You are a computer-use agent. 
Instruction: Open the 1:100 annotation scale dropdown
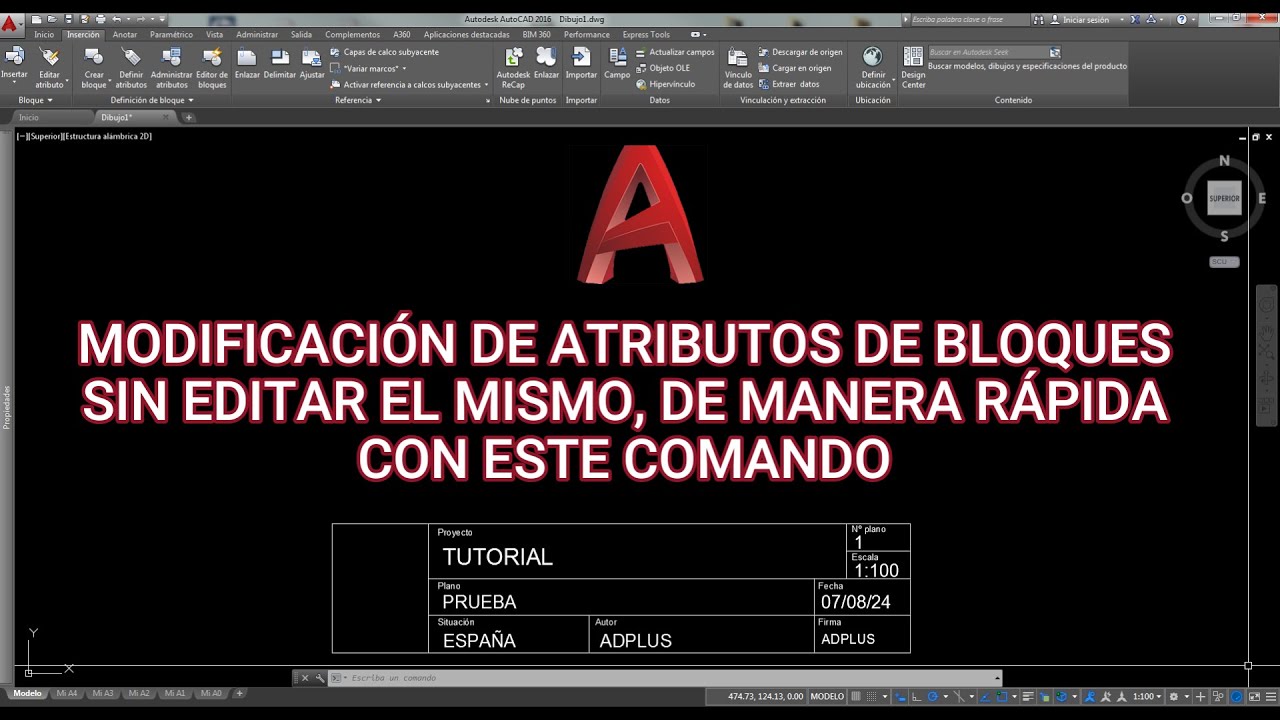pyautogui.click(x=1148, y=696)
